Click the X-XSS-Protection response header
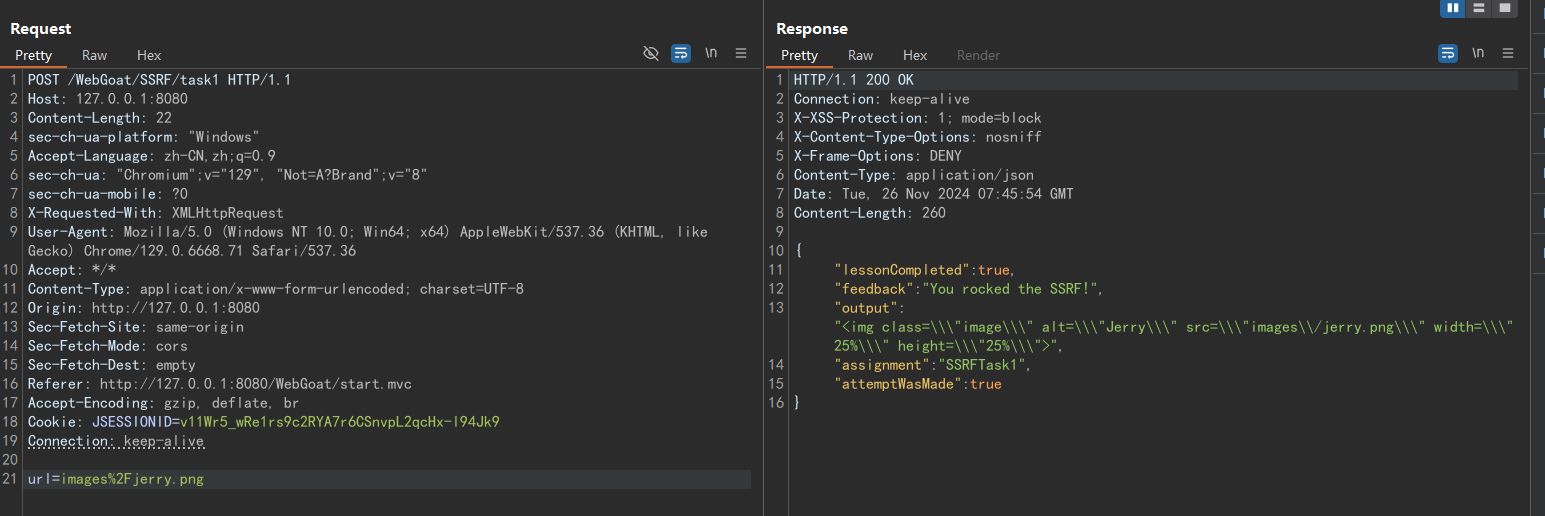The width and height of the screenshot is (1545, 516). point(917,118)
